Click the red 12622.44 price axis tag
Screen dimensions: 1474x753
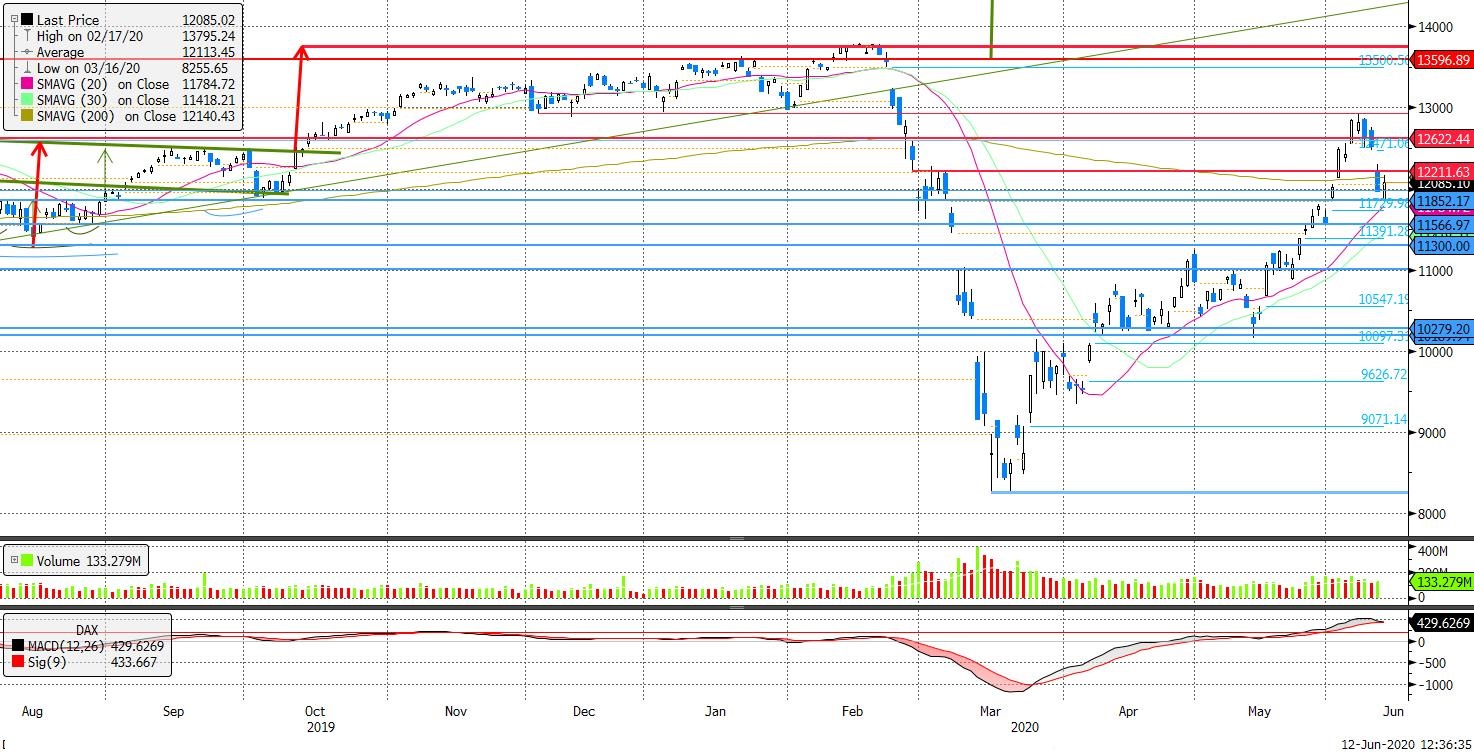pyautogui.click(x=1441, y=138)
